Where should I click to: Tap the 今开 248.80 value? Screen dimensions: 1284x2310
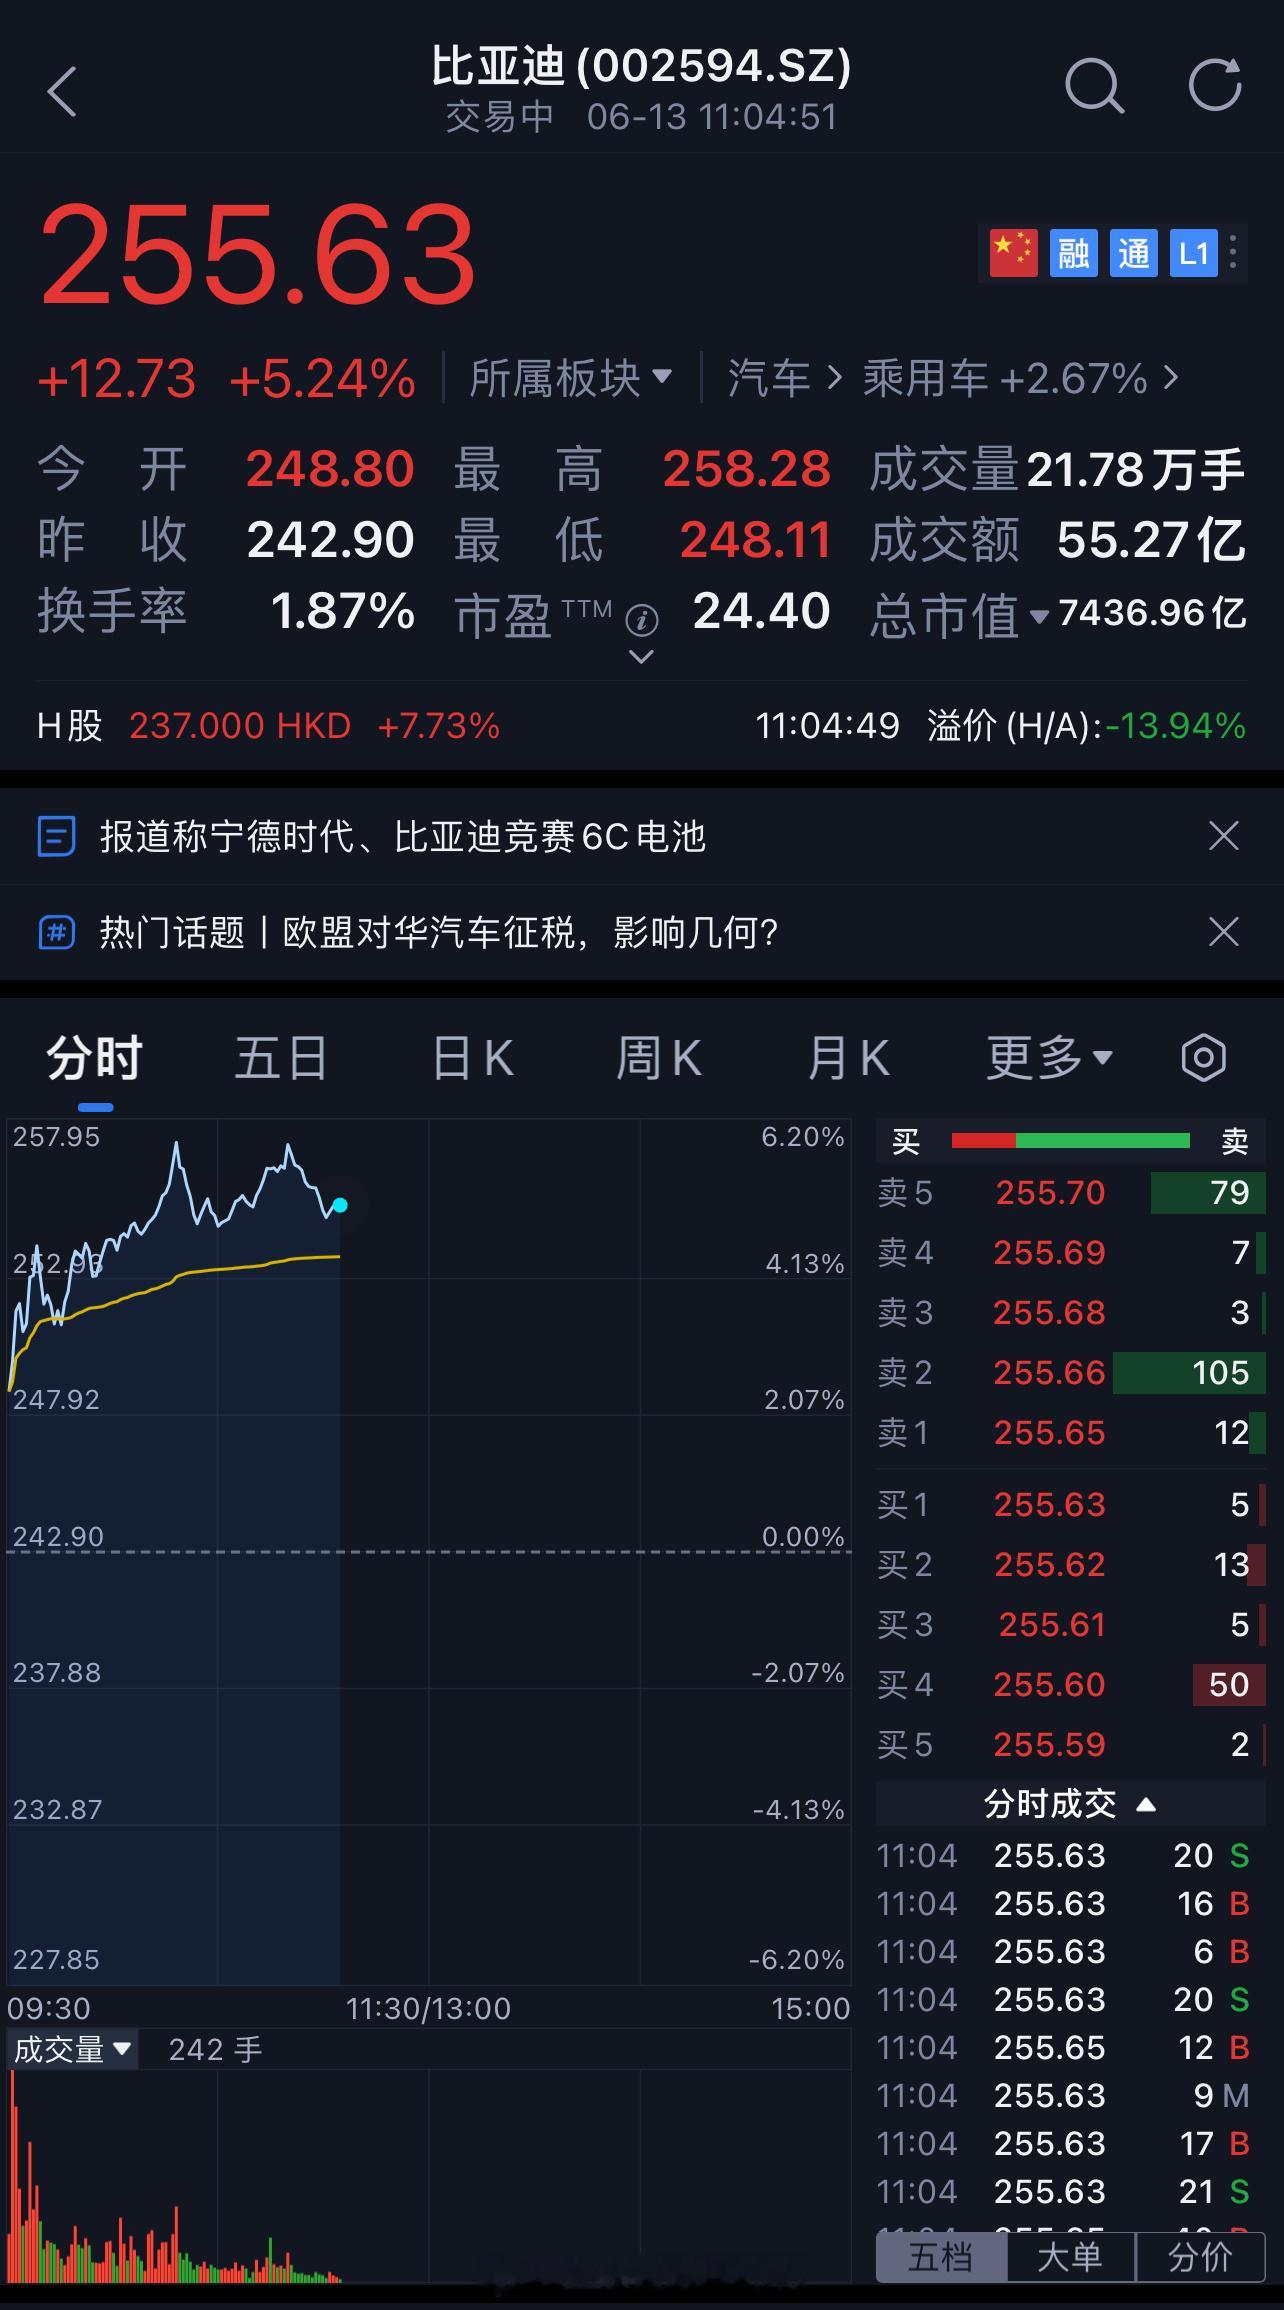330,469
